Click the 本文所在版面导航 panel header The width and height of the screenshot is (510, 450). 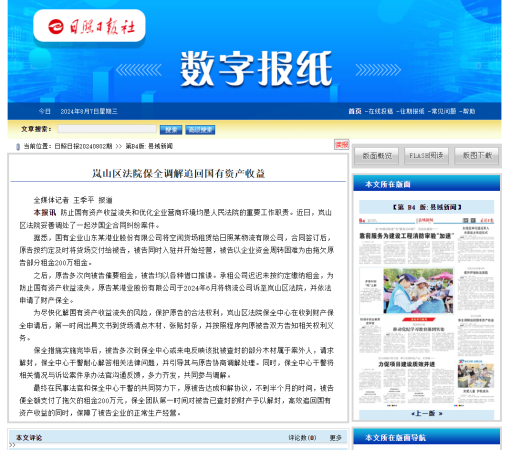point(427,437)
